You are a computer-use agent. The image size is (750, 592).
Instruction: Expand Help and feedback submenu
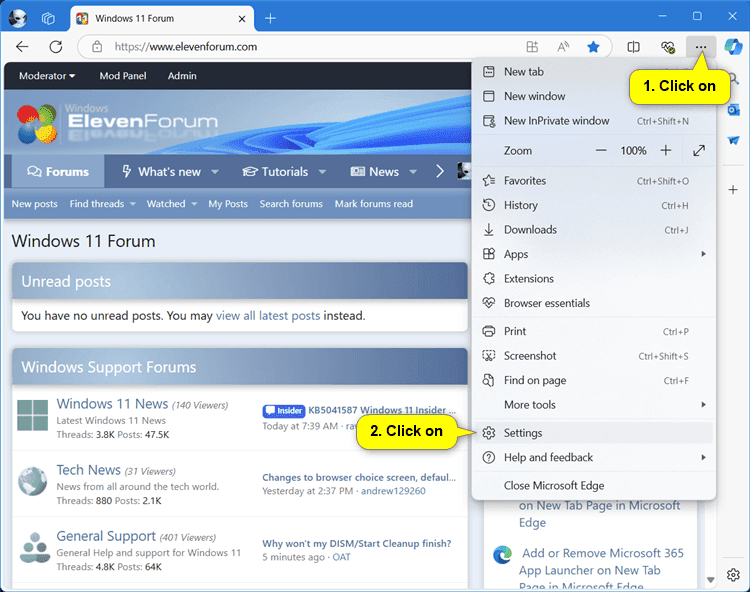point(594,457)
